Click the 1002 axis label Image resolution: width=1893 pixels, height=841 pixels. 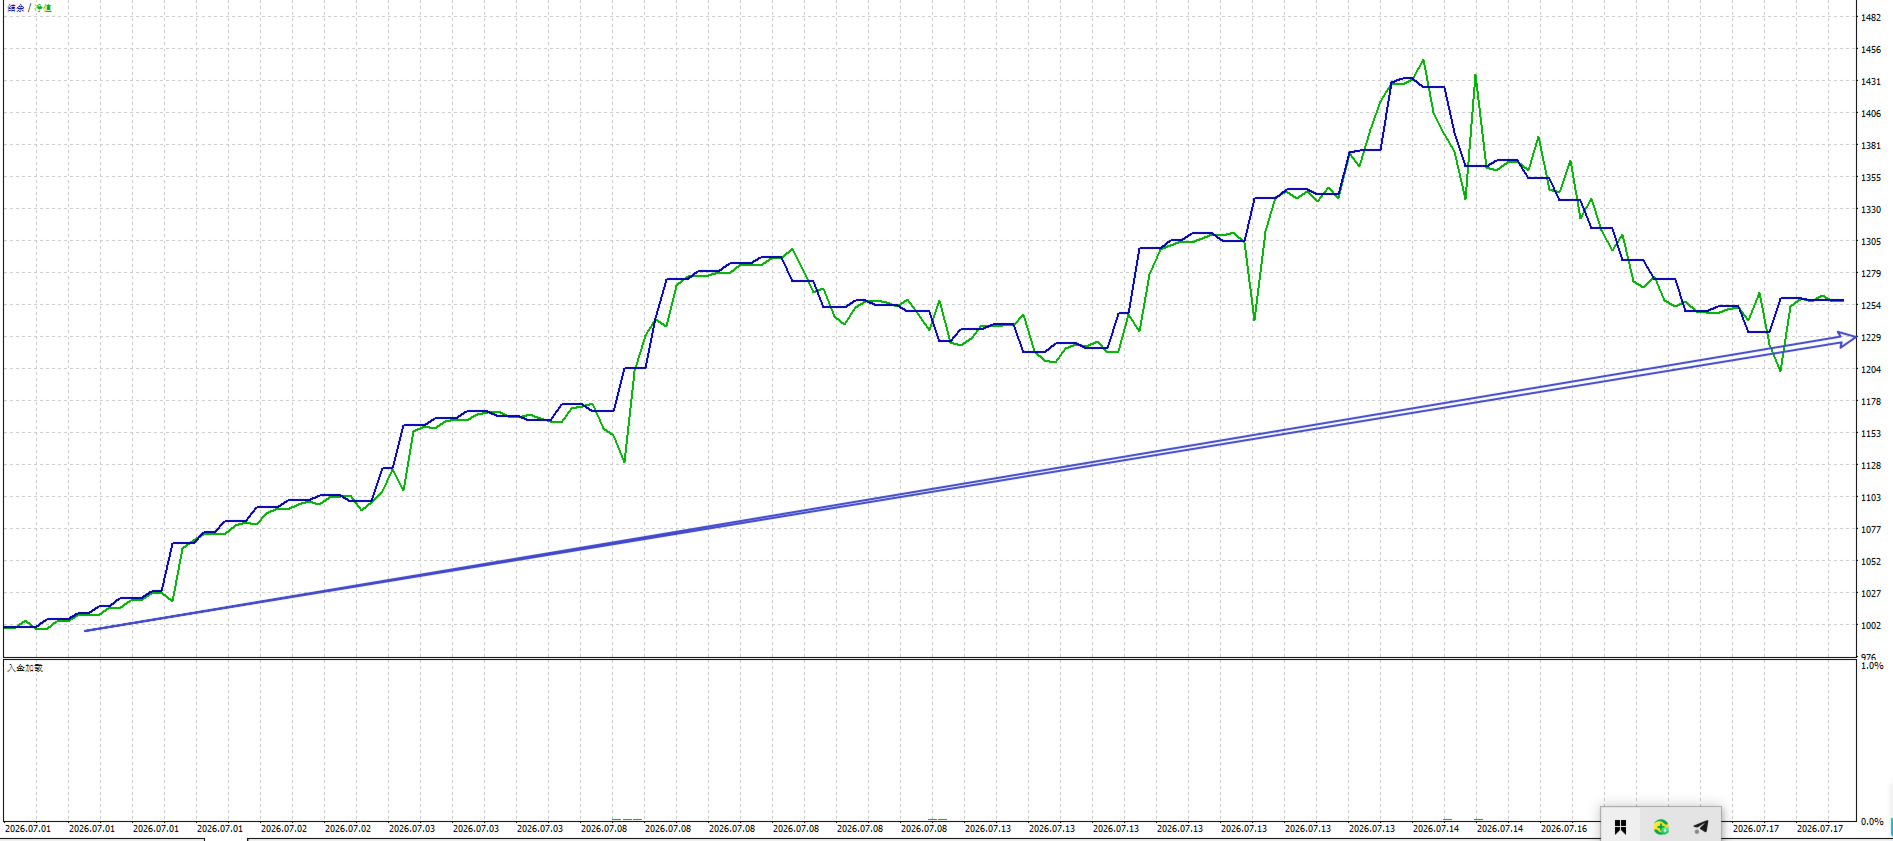click(x=1870, y=626)
